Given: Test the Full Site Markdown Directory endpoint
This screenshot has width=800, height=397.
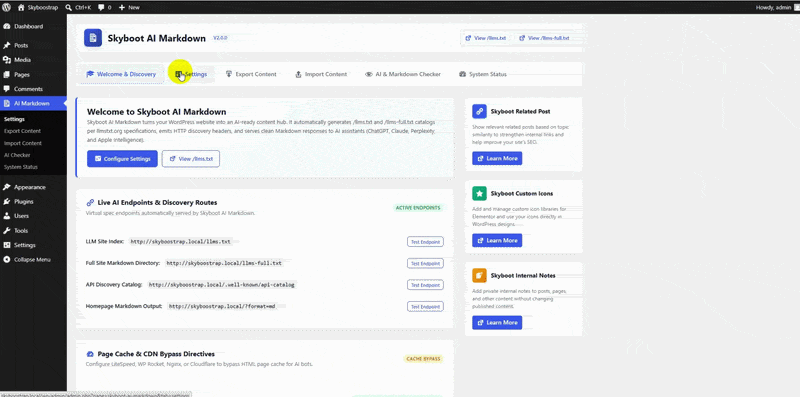Looking at the screenshot, I should [x=425, y=263].
